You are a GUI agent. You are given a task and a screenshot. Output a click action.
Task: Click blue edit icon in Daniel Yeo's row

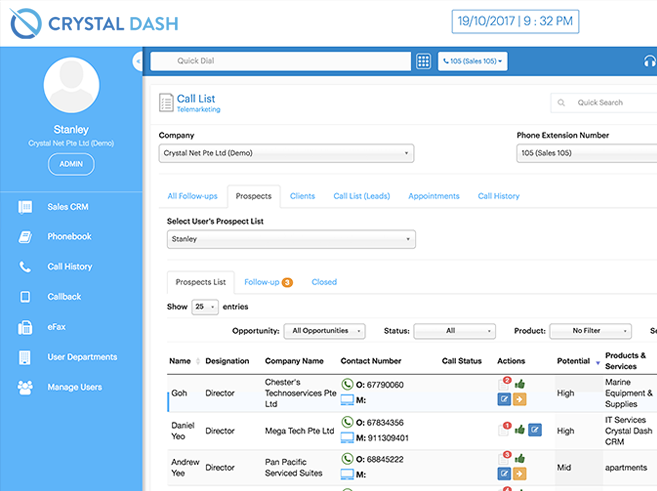click(x=535, y=430)
